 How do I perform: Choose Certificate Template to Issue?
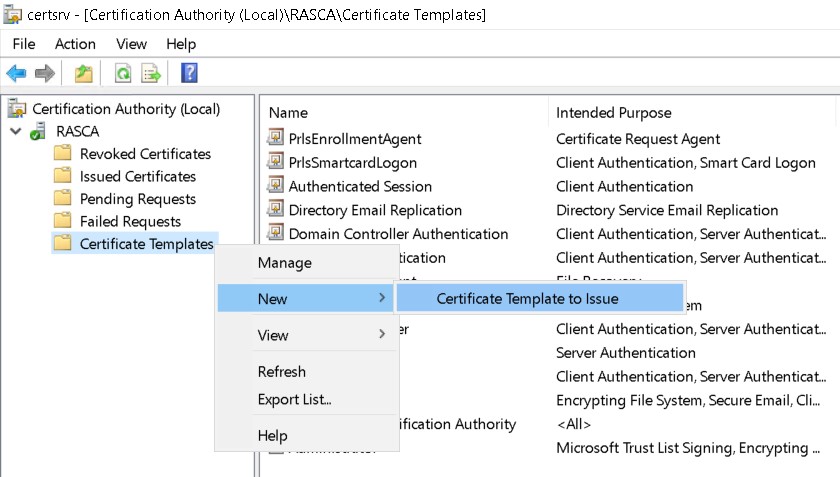point(527,298)
